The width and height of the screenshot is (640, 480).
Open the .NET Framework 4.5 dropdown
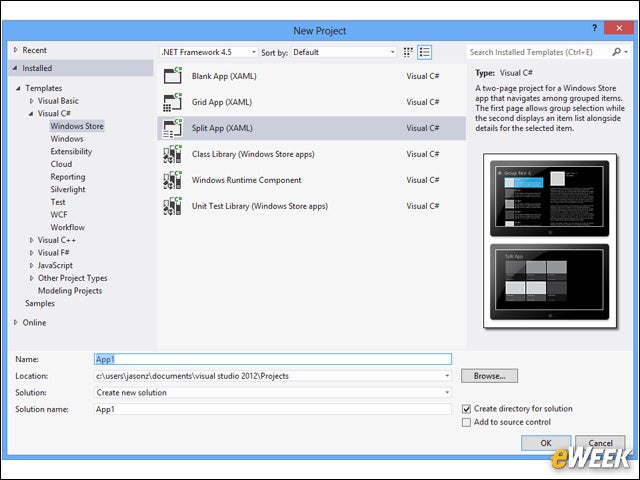(208, 52)
